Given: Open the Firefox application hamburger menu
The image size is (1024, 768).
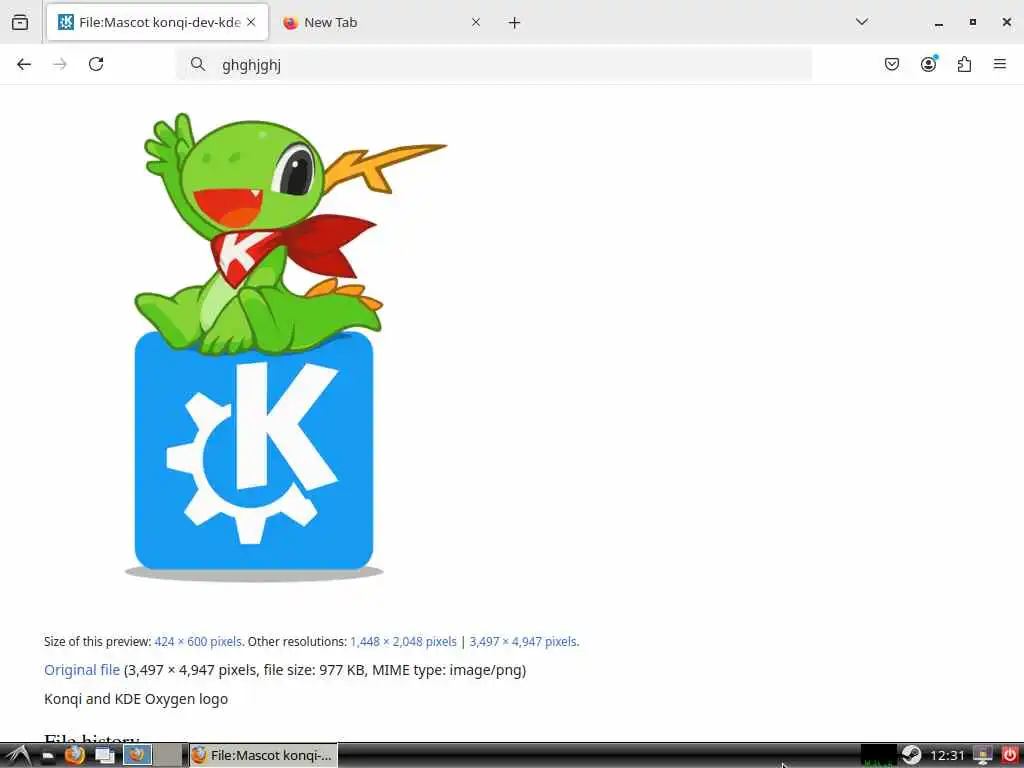Looking at the screenshot, I should (x=1000, y=64).
